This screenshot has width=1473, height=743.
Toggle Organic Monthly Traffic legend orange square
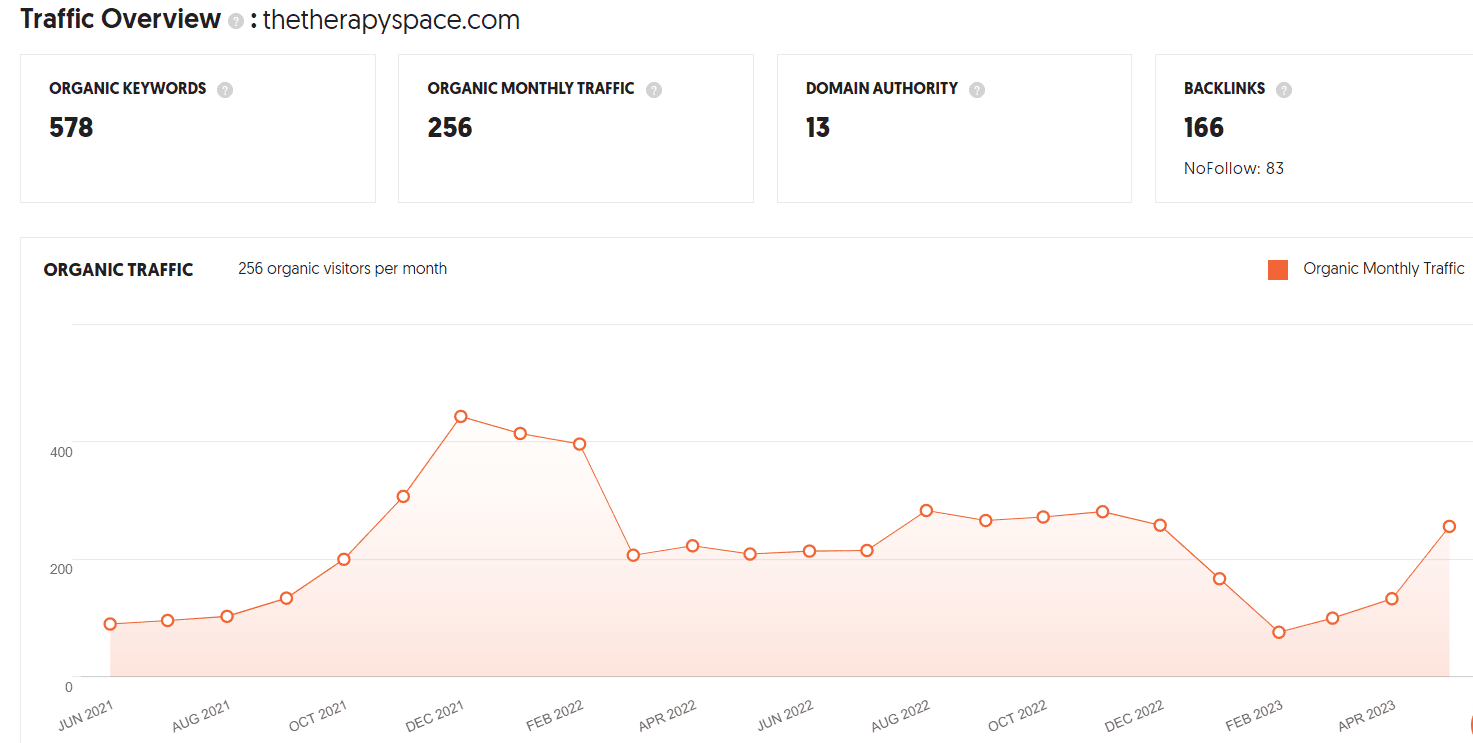(x=1277, y=269)
